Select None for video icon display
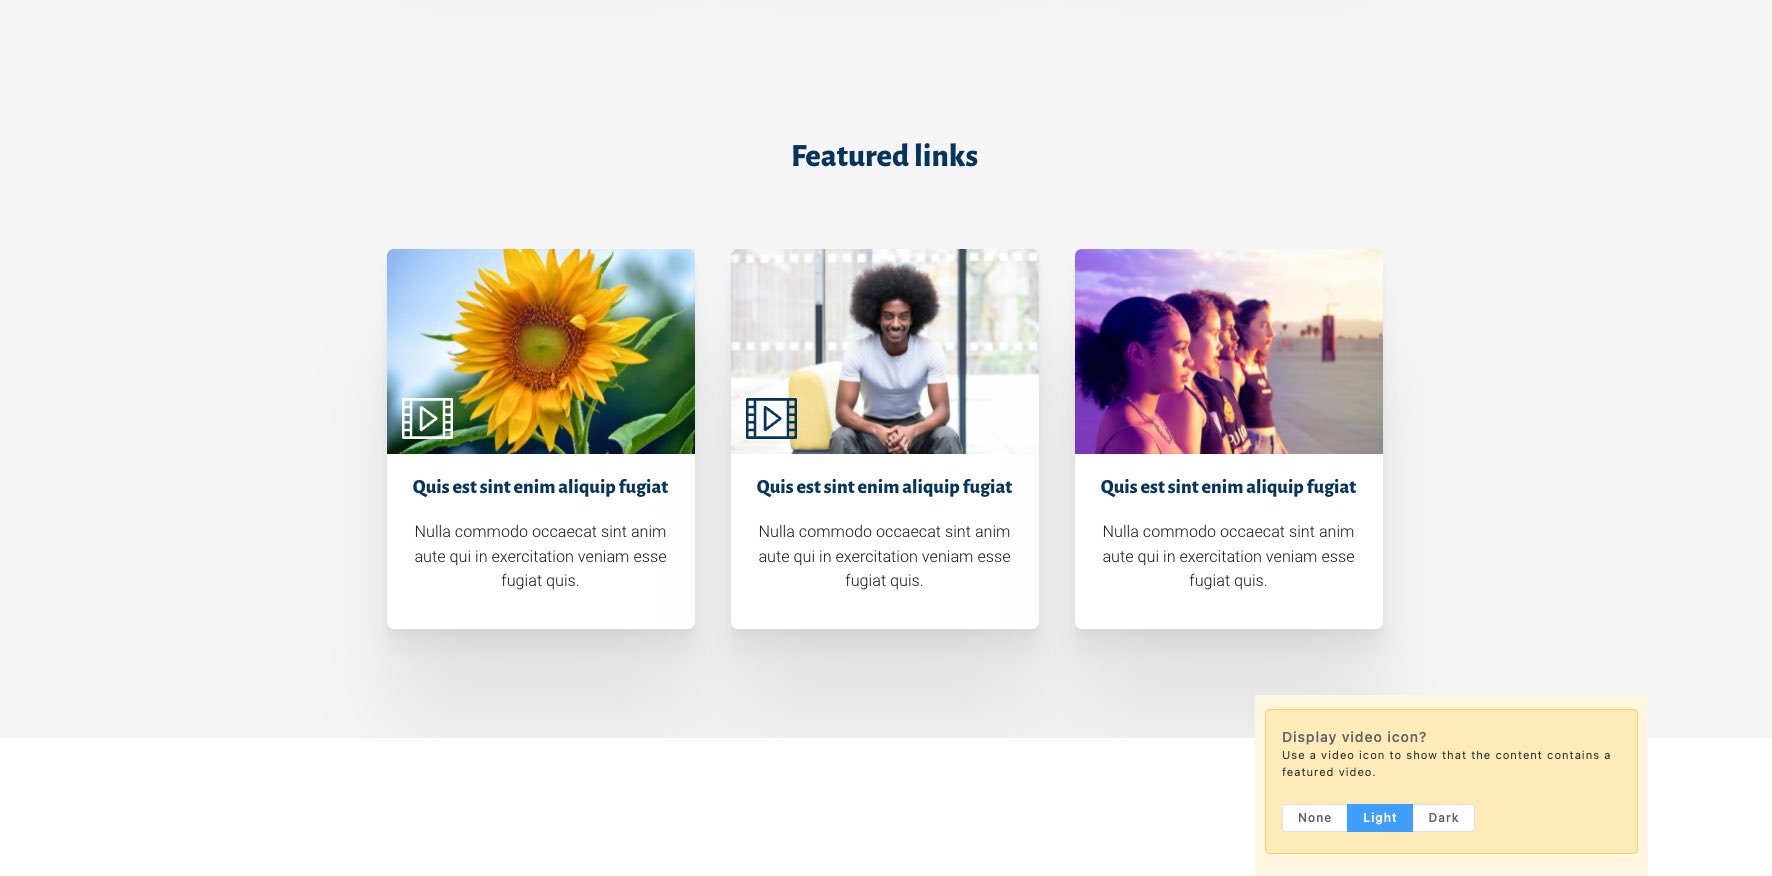Viewport: 1772px width, 876px height. coord(1314,818)
